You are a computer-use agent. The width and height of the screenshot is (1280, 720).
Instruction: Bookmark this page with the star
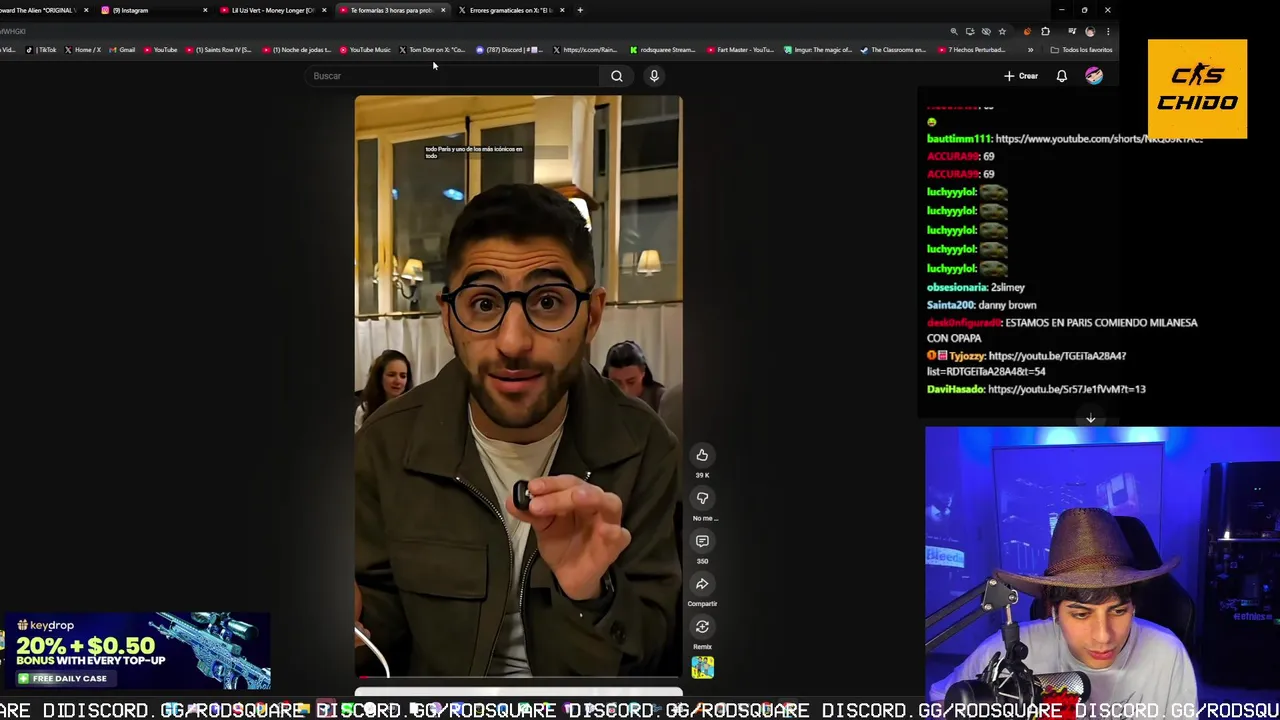coord(1002,31)
